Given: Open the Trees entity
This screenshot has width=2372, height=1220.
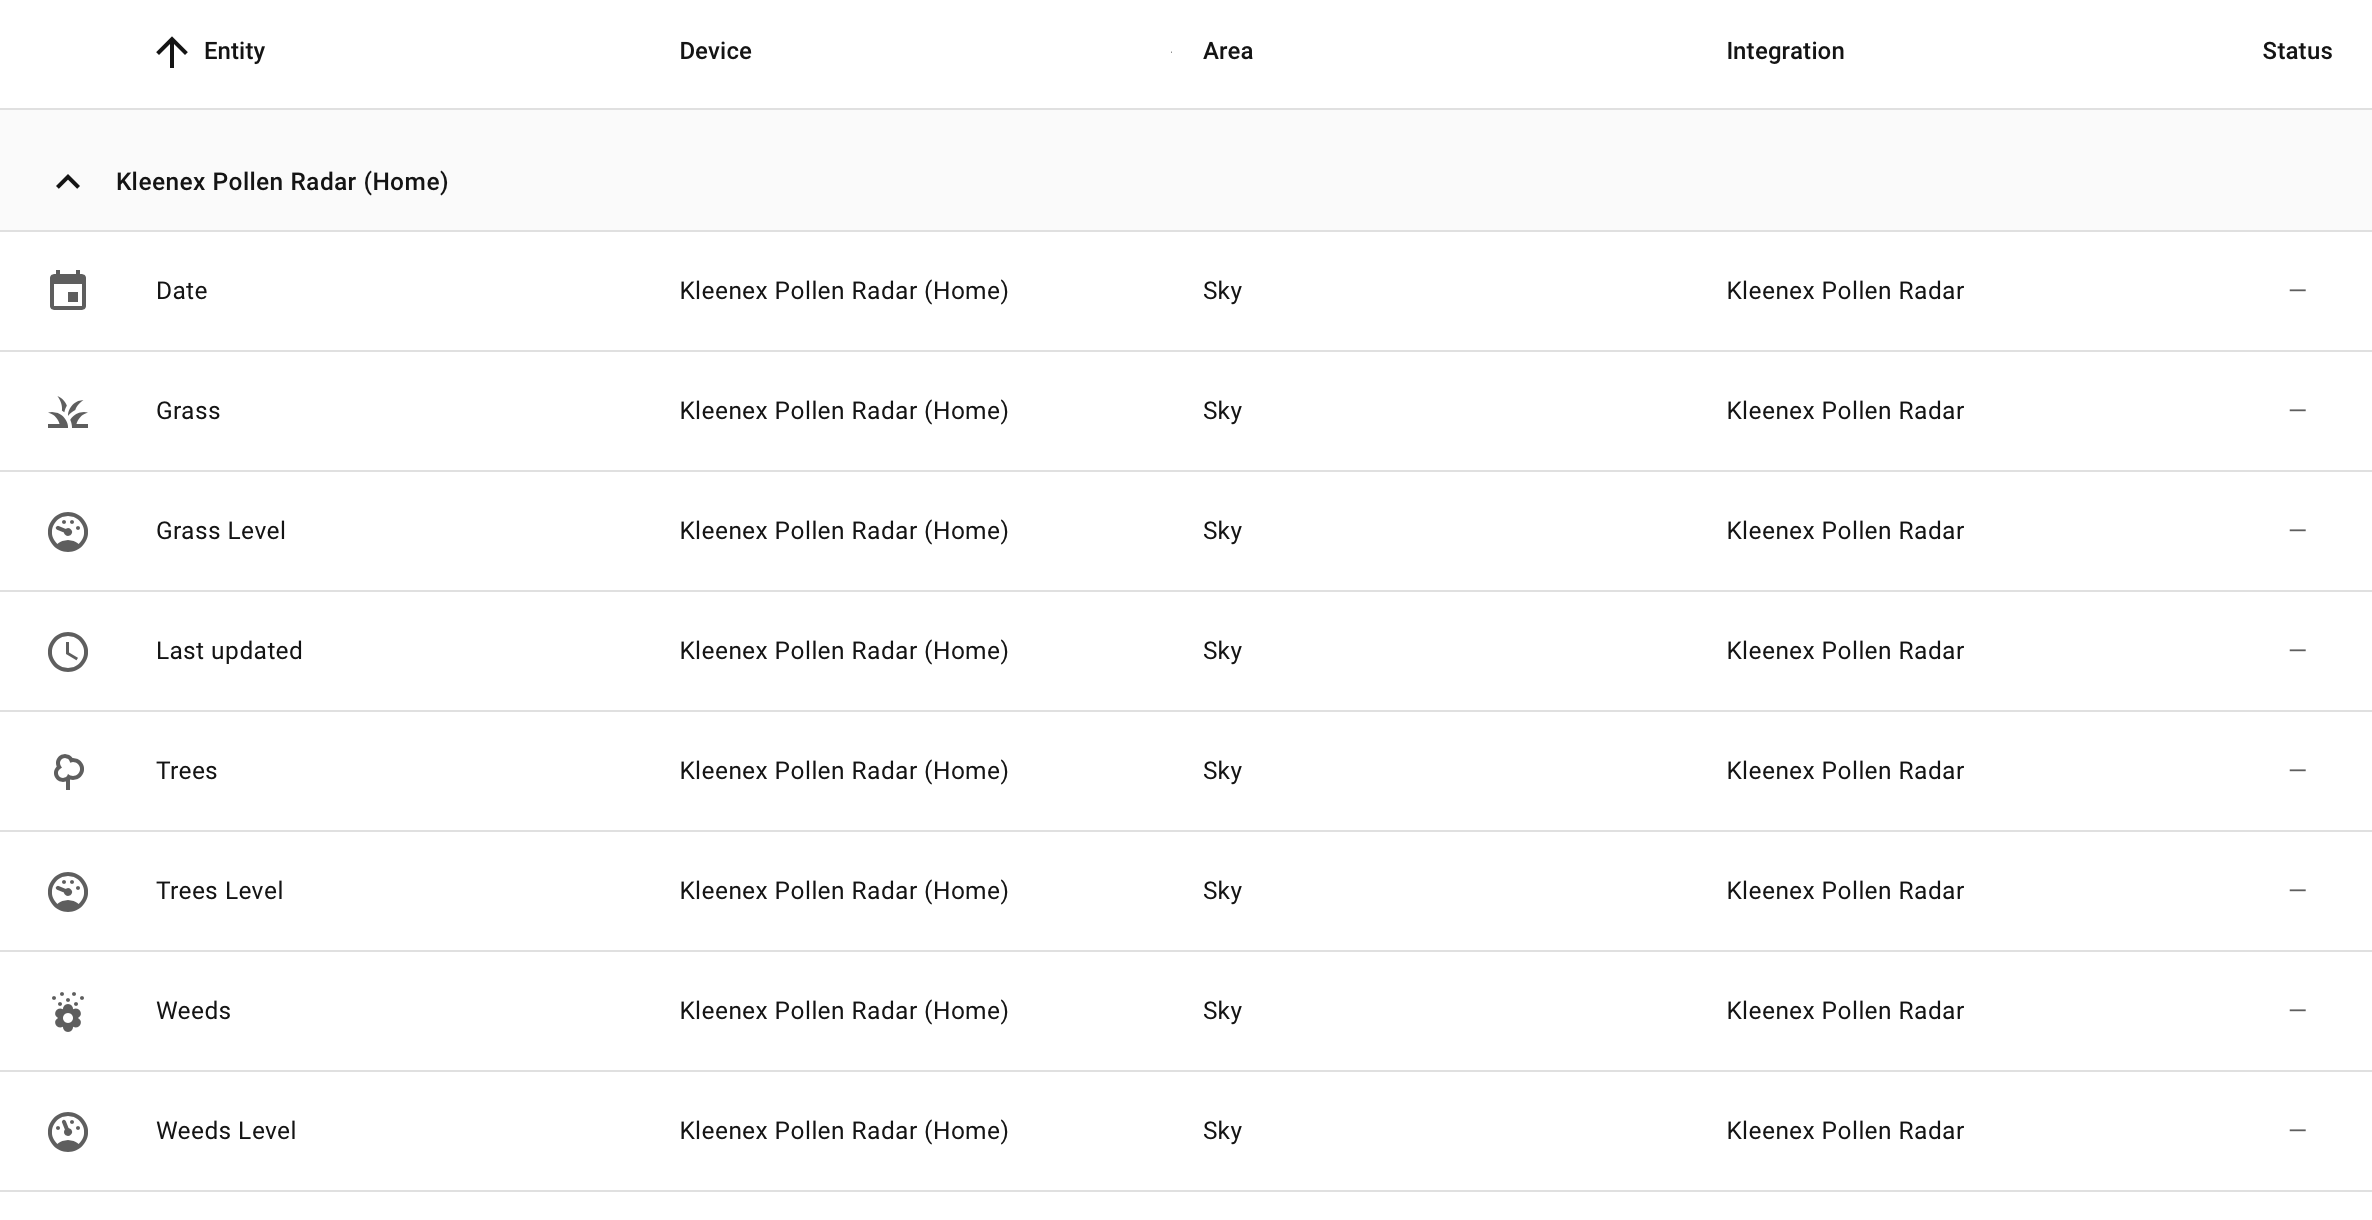Looking at the screenshot, I should click(x=186, y=771).
